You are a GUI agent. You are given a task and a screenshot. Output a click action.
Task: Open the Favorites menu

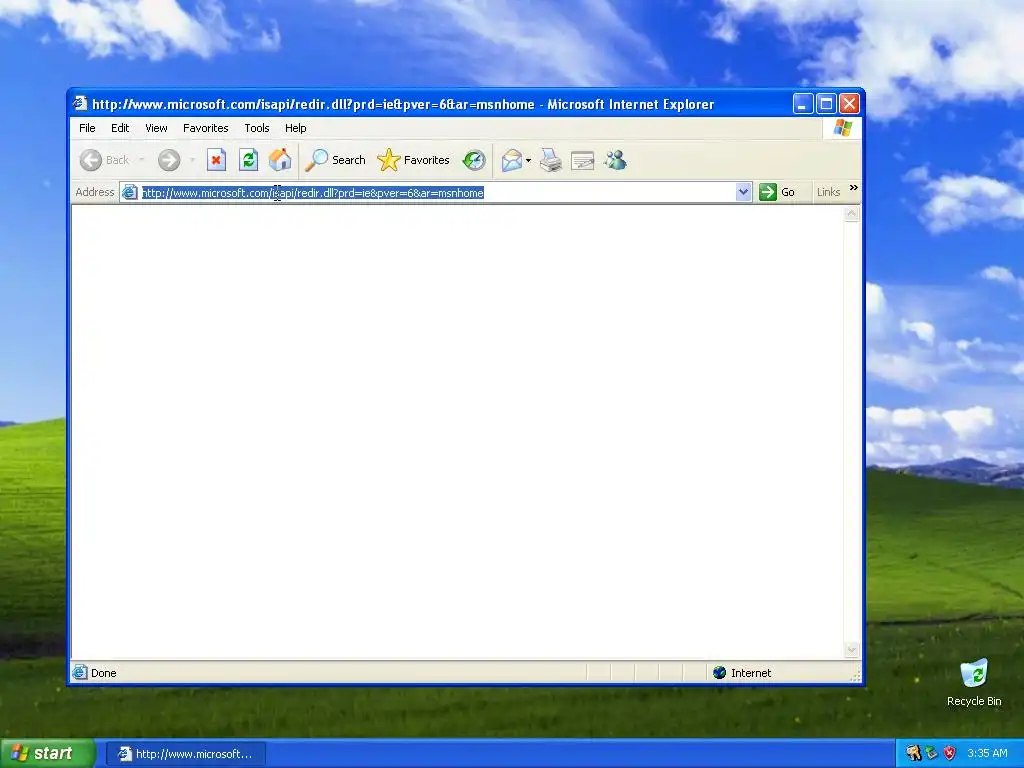click(x=206, y=128)
